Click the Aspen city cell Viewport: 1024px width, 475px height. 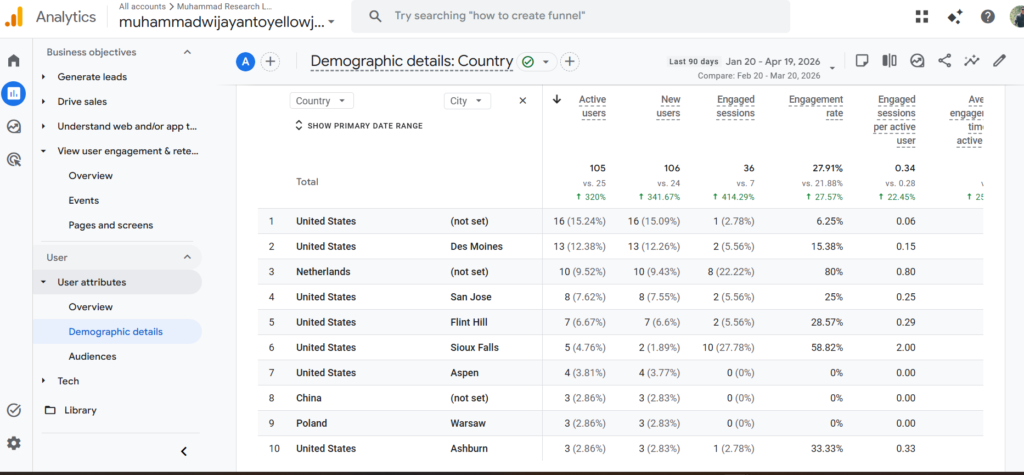pos(464,373)
